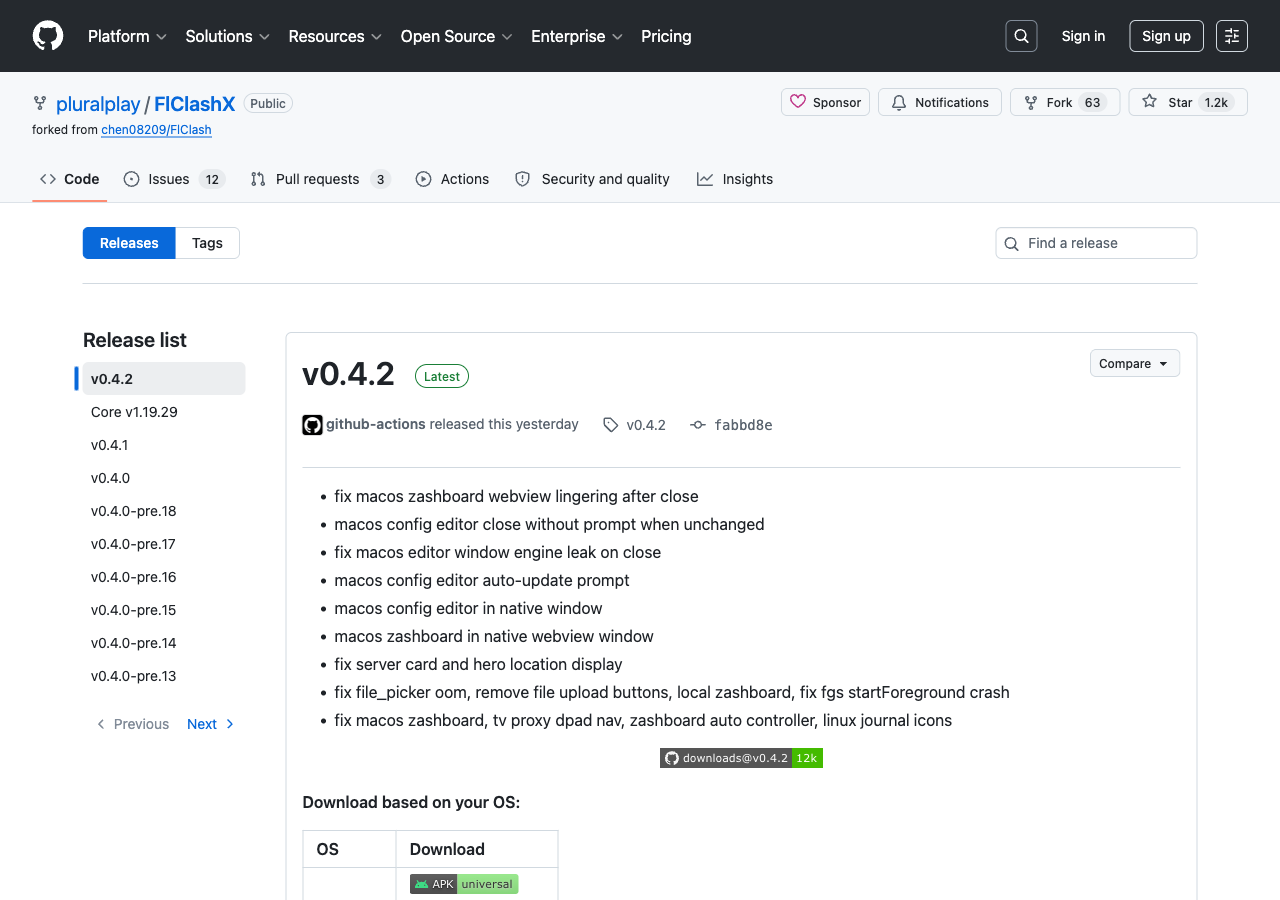
Task: Click the bell icon on Notifications
Action: tap(899, 102)
